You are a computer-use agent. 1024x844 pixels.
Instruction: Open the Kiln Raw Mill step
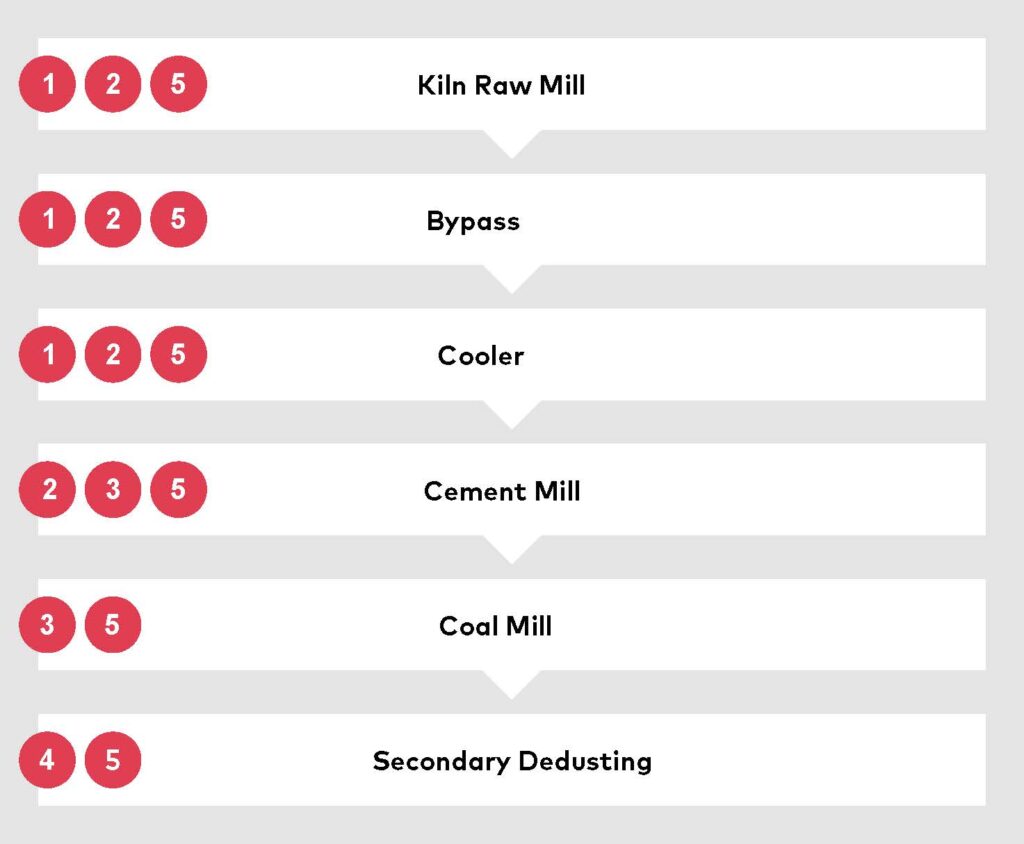point(501,85)
